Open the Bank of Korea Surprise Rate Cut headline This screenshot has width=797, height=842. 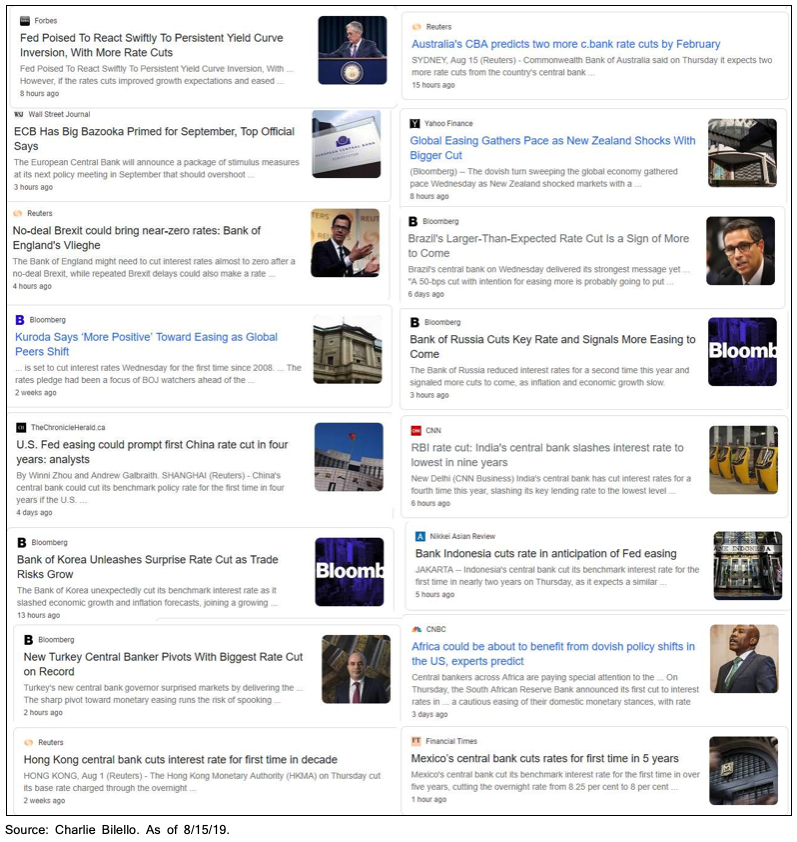(147, 567)
